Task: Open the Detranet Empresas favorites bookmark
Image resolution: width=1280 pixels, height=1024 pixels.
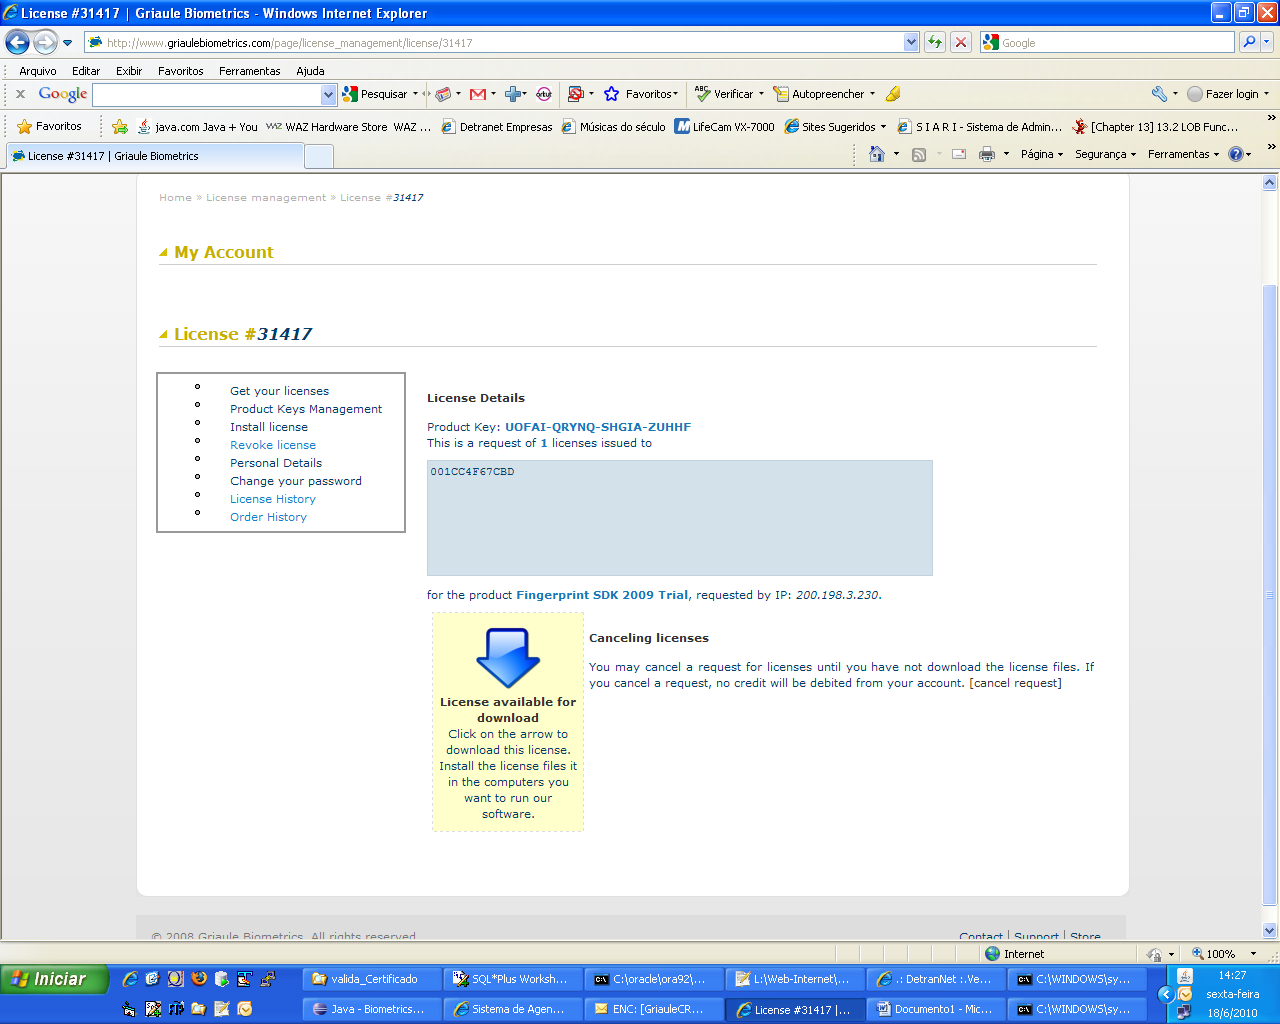Action: click(x=497, y=127)
